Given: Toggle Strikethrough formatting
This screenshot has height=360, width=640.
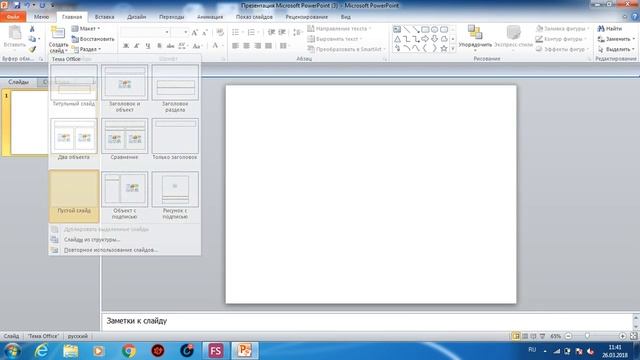Looking at the screenshot, I should [x=170, y=46].
